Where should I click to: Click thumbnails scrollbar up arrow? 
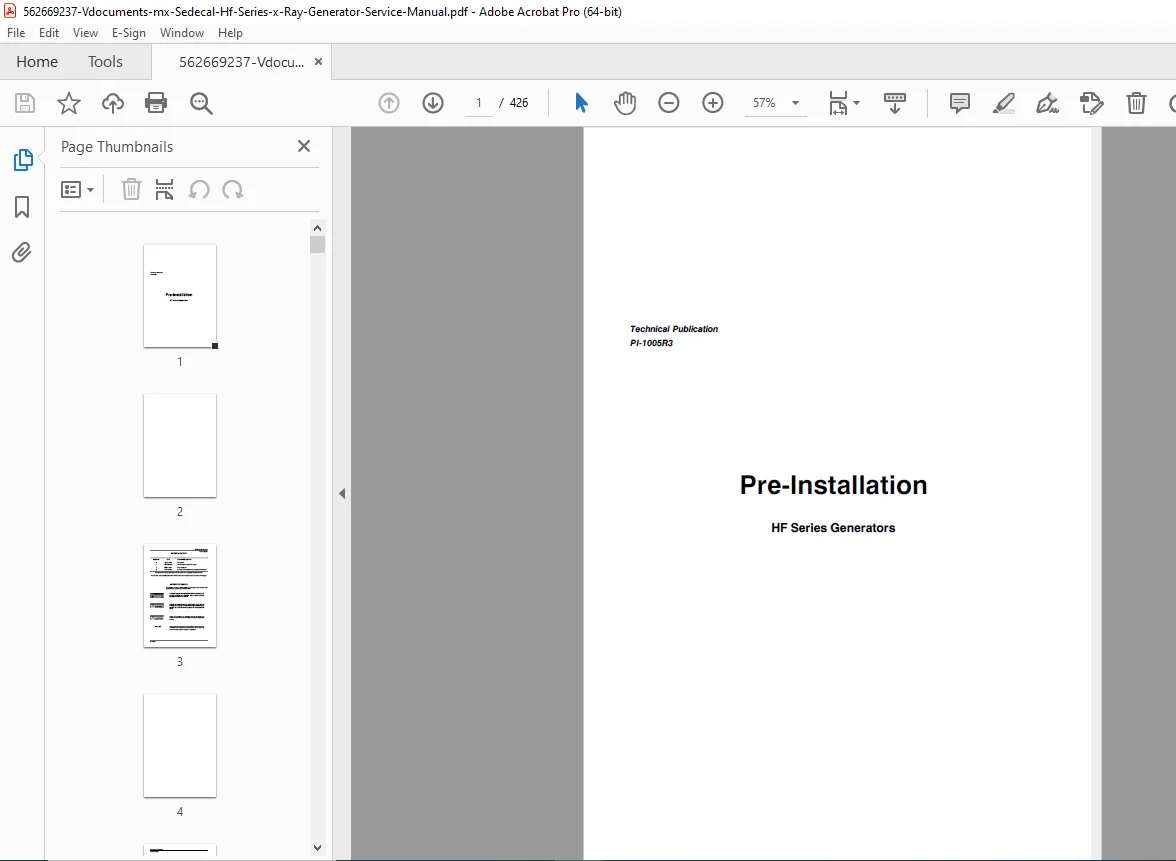[x=317, y=228]
